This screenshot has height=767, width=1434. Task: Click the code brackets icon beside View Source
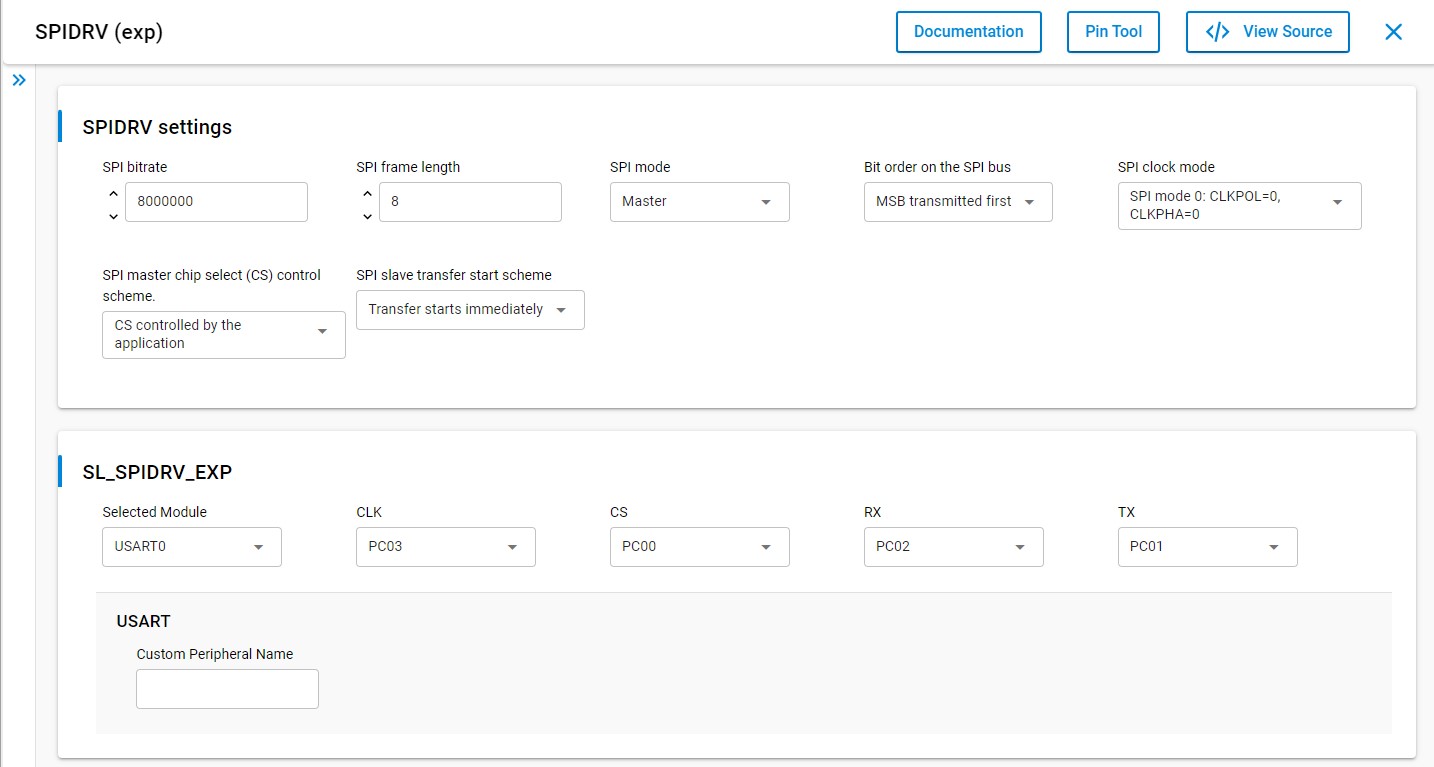click(x=1216, y=31)
